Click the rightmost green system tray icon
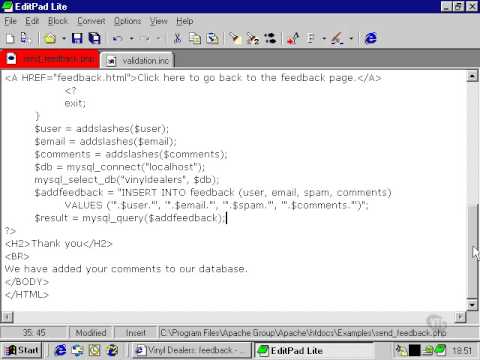 440,350
